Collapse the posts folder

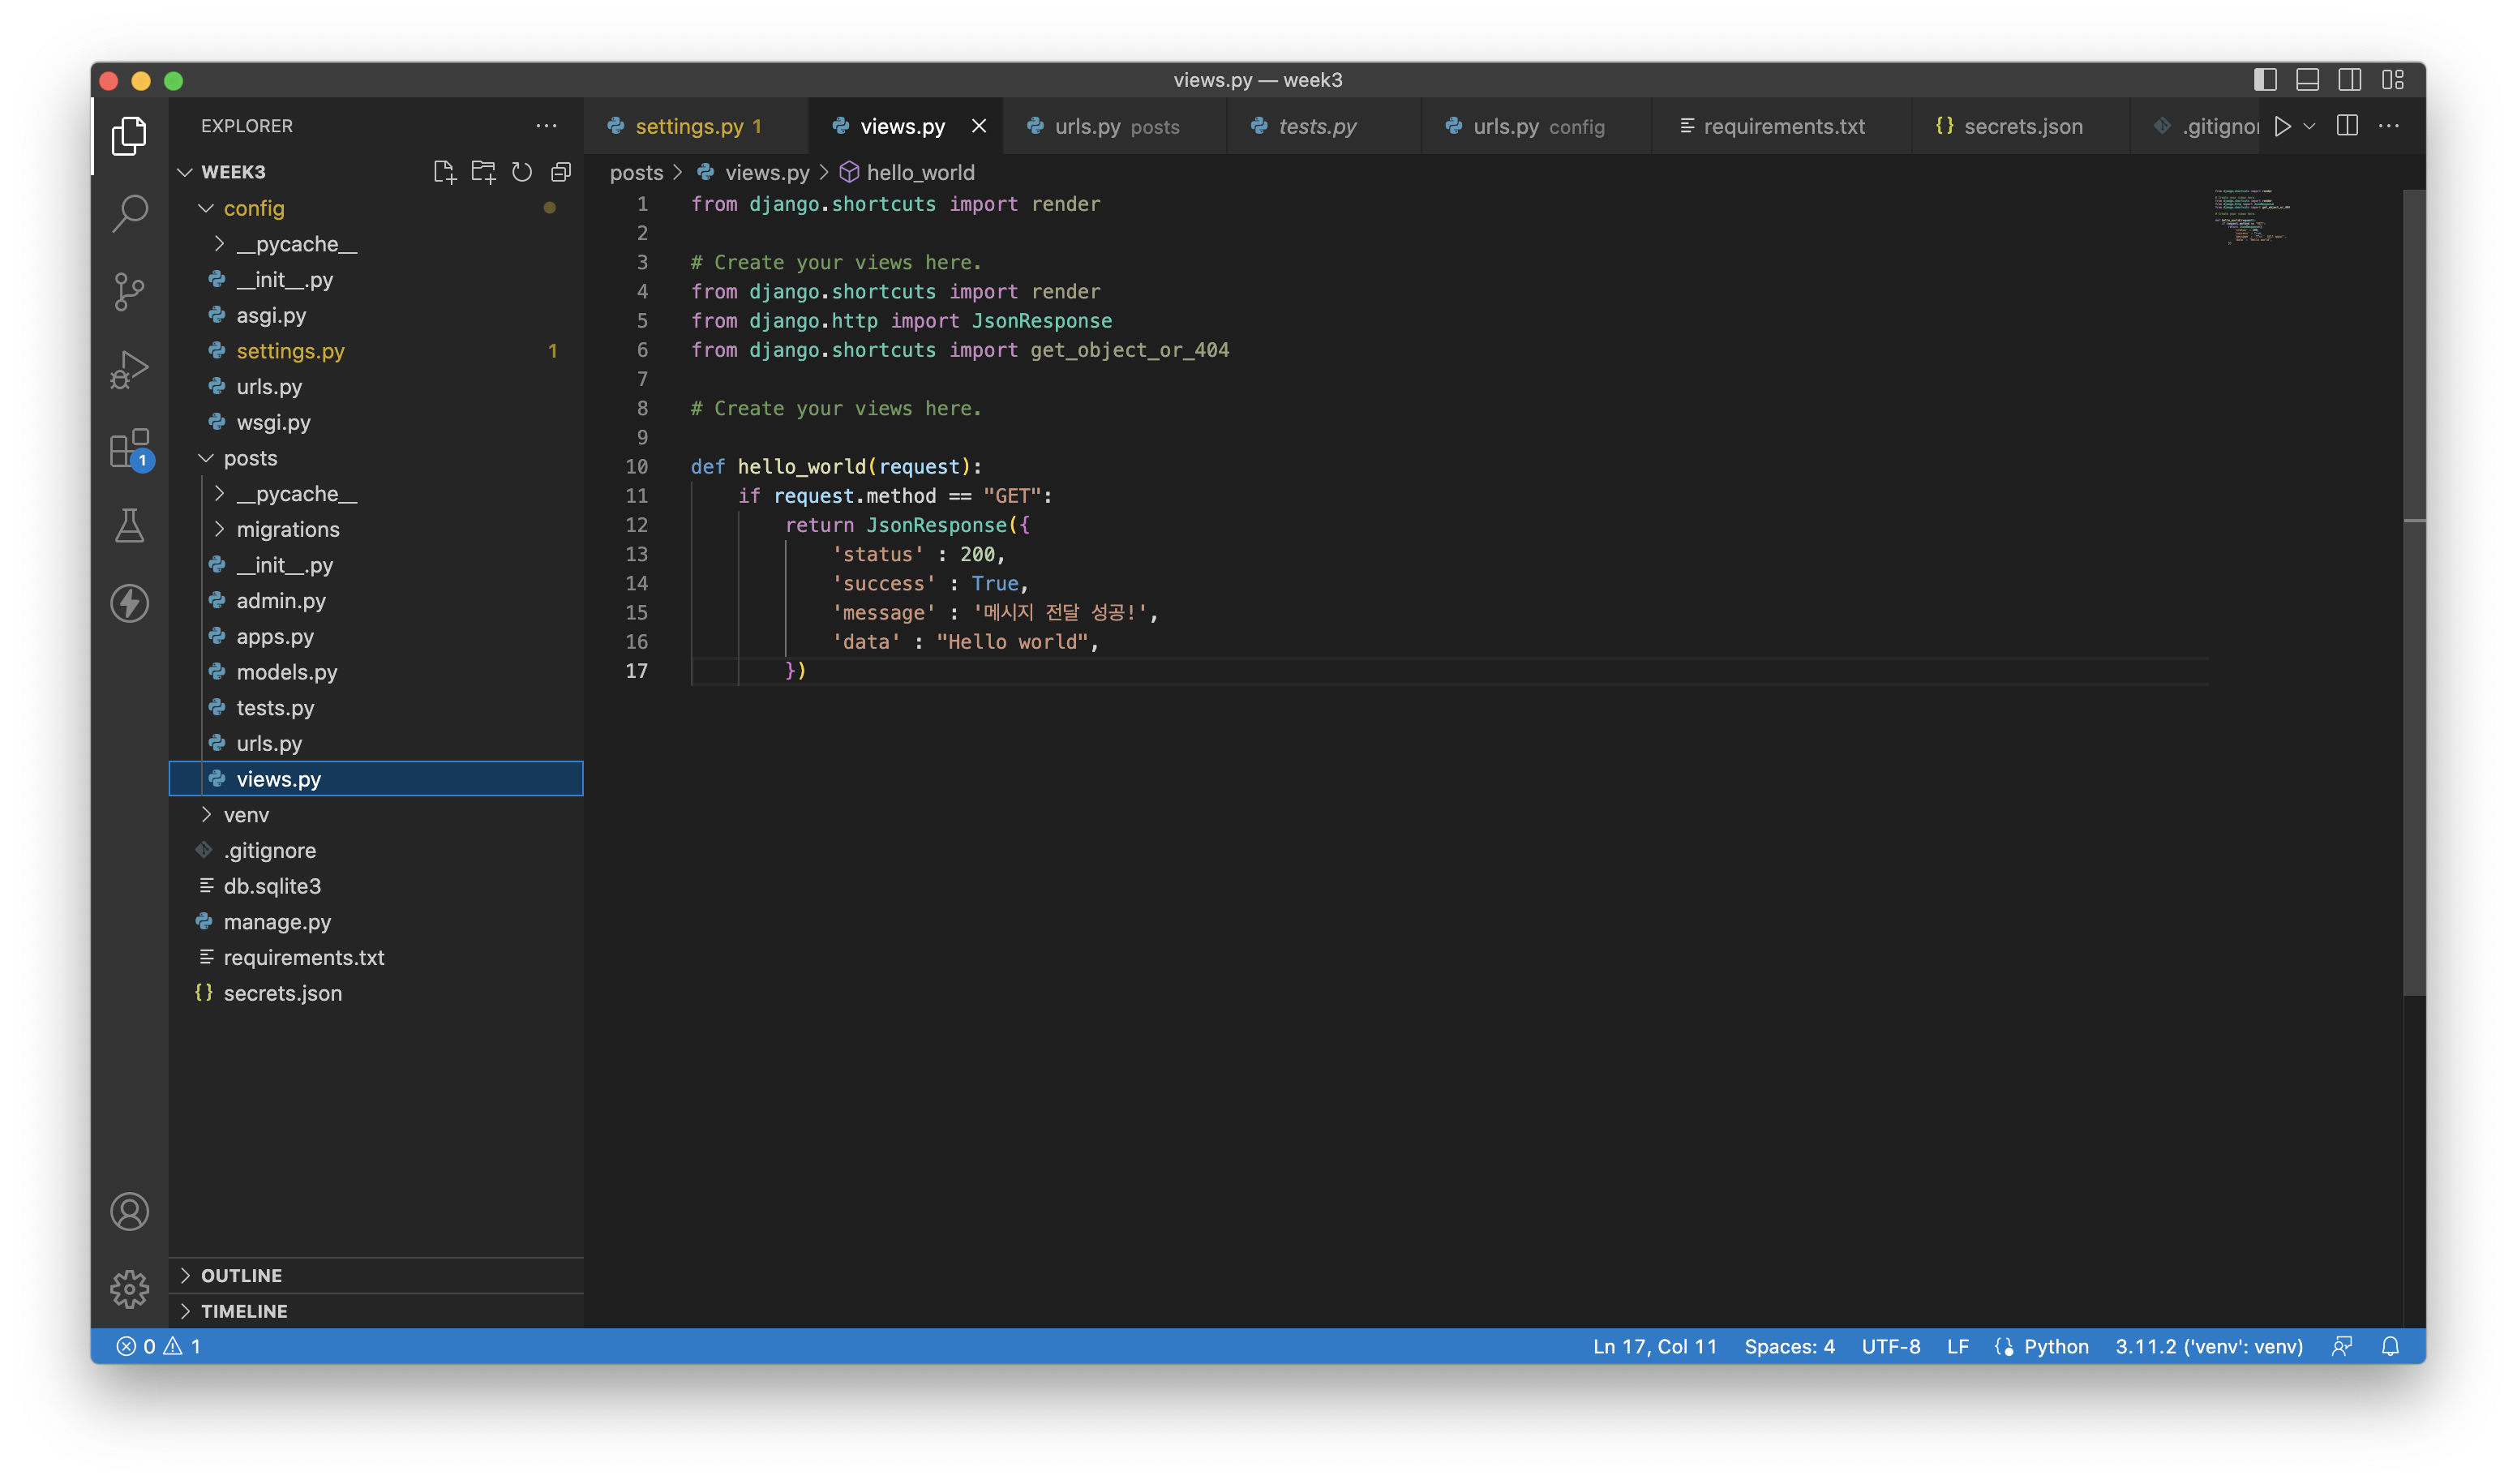click(376, 458)
